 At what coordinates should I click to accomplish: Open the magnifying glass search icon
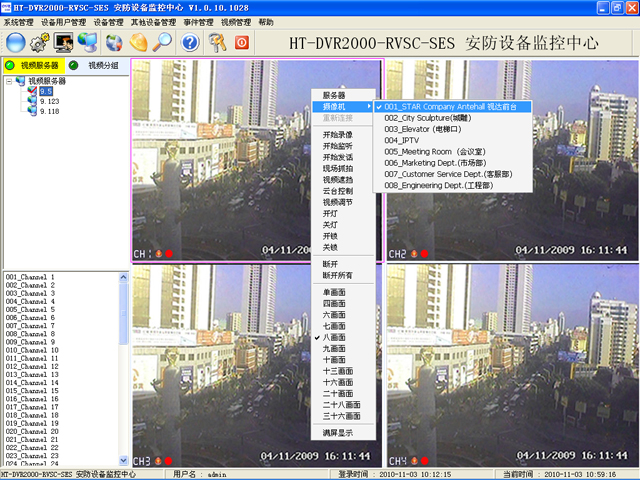(162, 42)
